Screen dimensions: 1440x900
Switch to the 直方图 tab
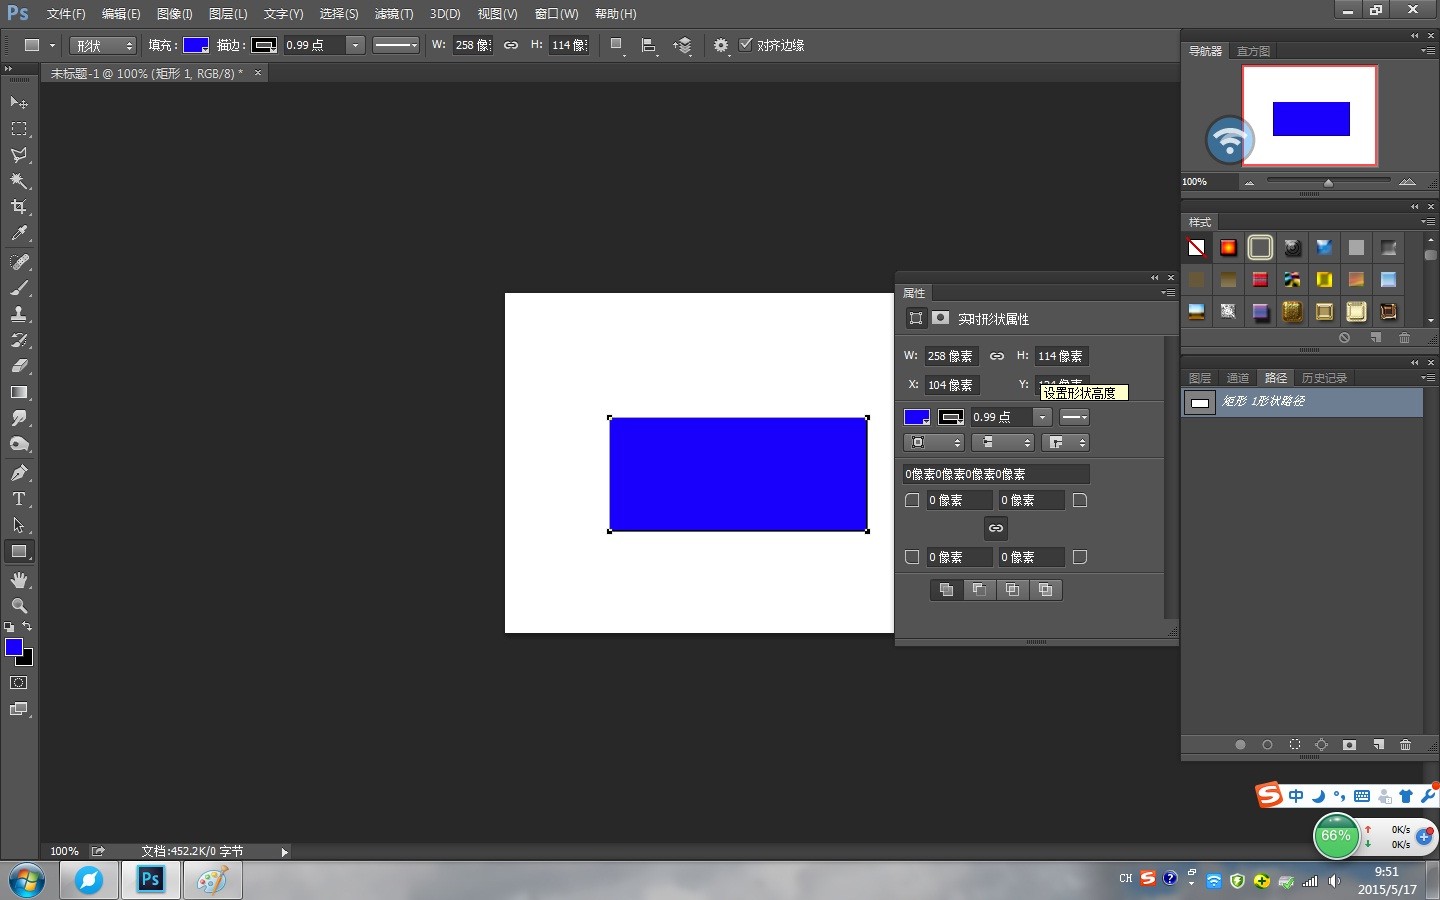pyautogui.click(x=1253, y=51)
